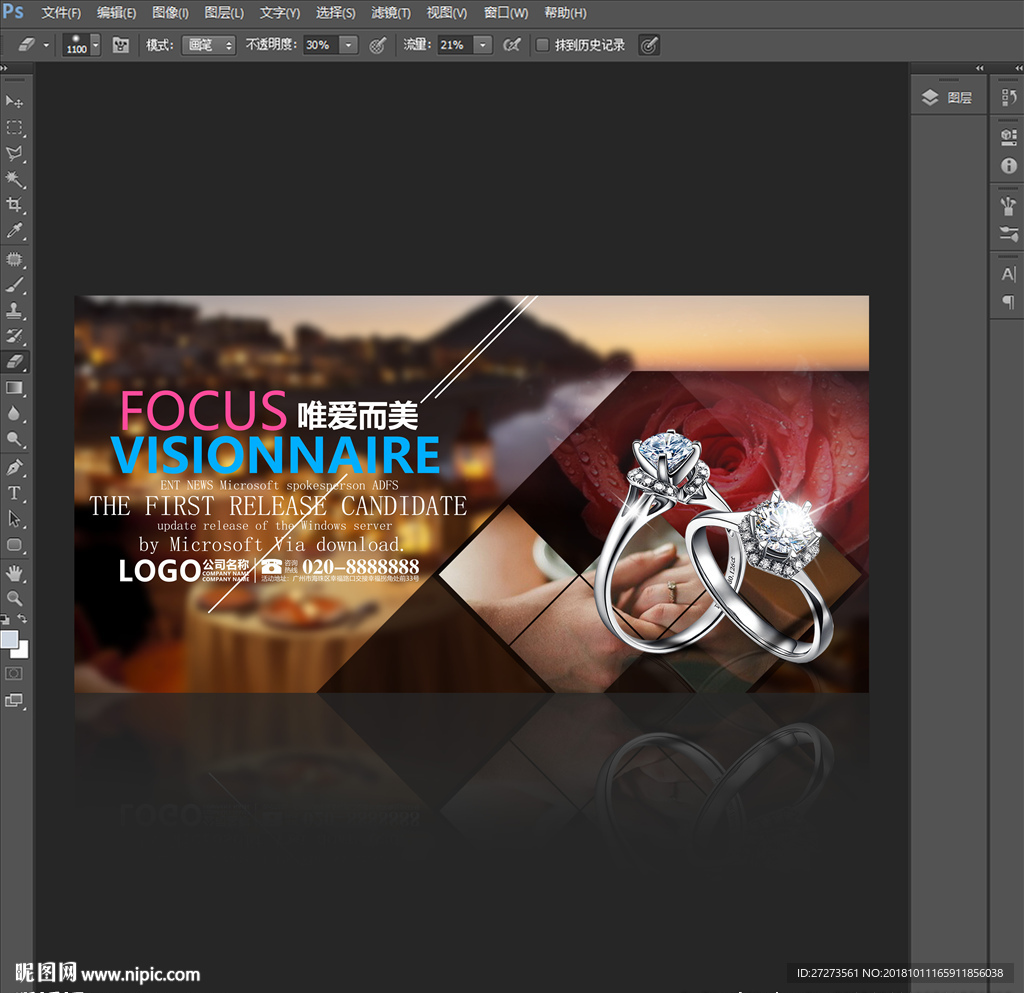Enable the 抹到历史记录 checkbox
Image resolution: width=1024 pixels, height=993 pixels.
tap(542, 45)
